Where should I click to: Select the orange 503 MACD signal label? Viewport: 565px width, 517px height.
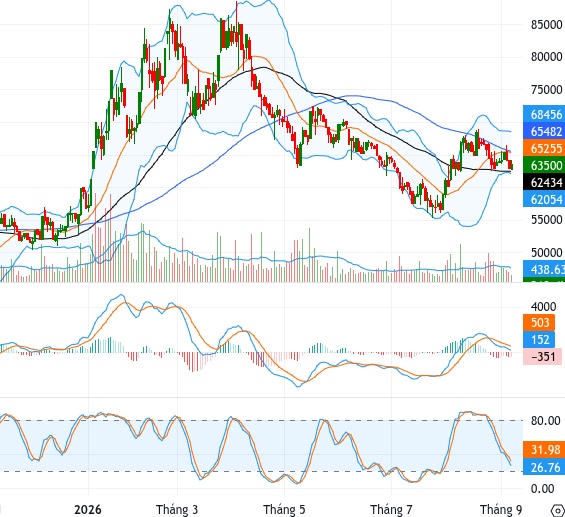coord(539,322)
